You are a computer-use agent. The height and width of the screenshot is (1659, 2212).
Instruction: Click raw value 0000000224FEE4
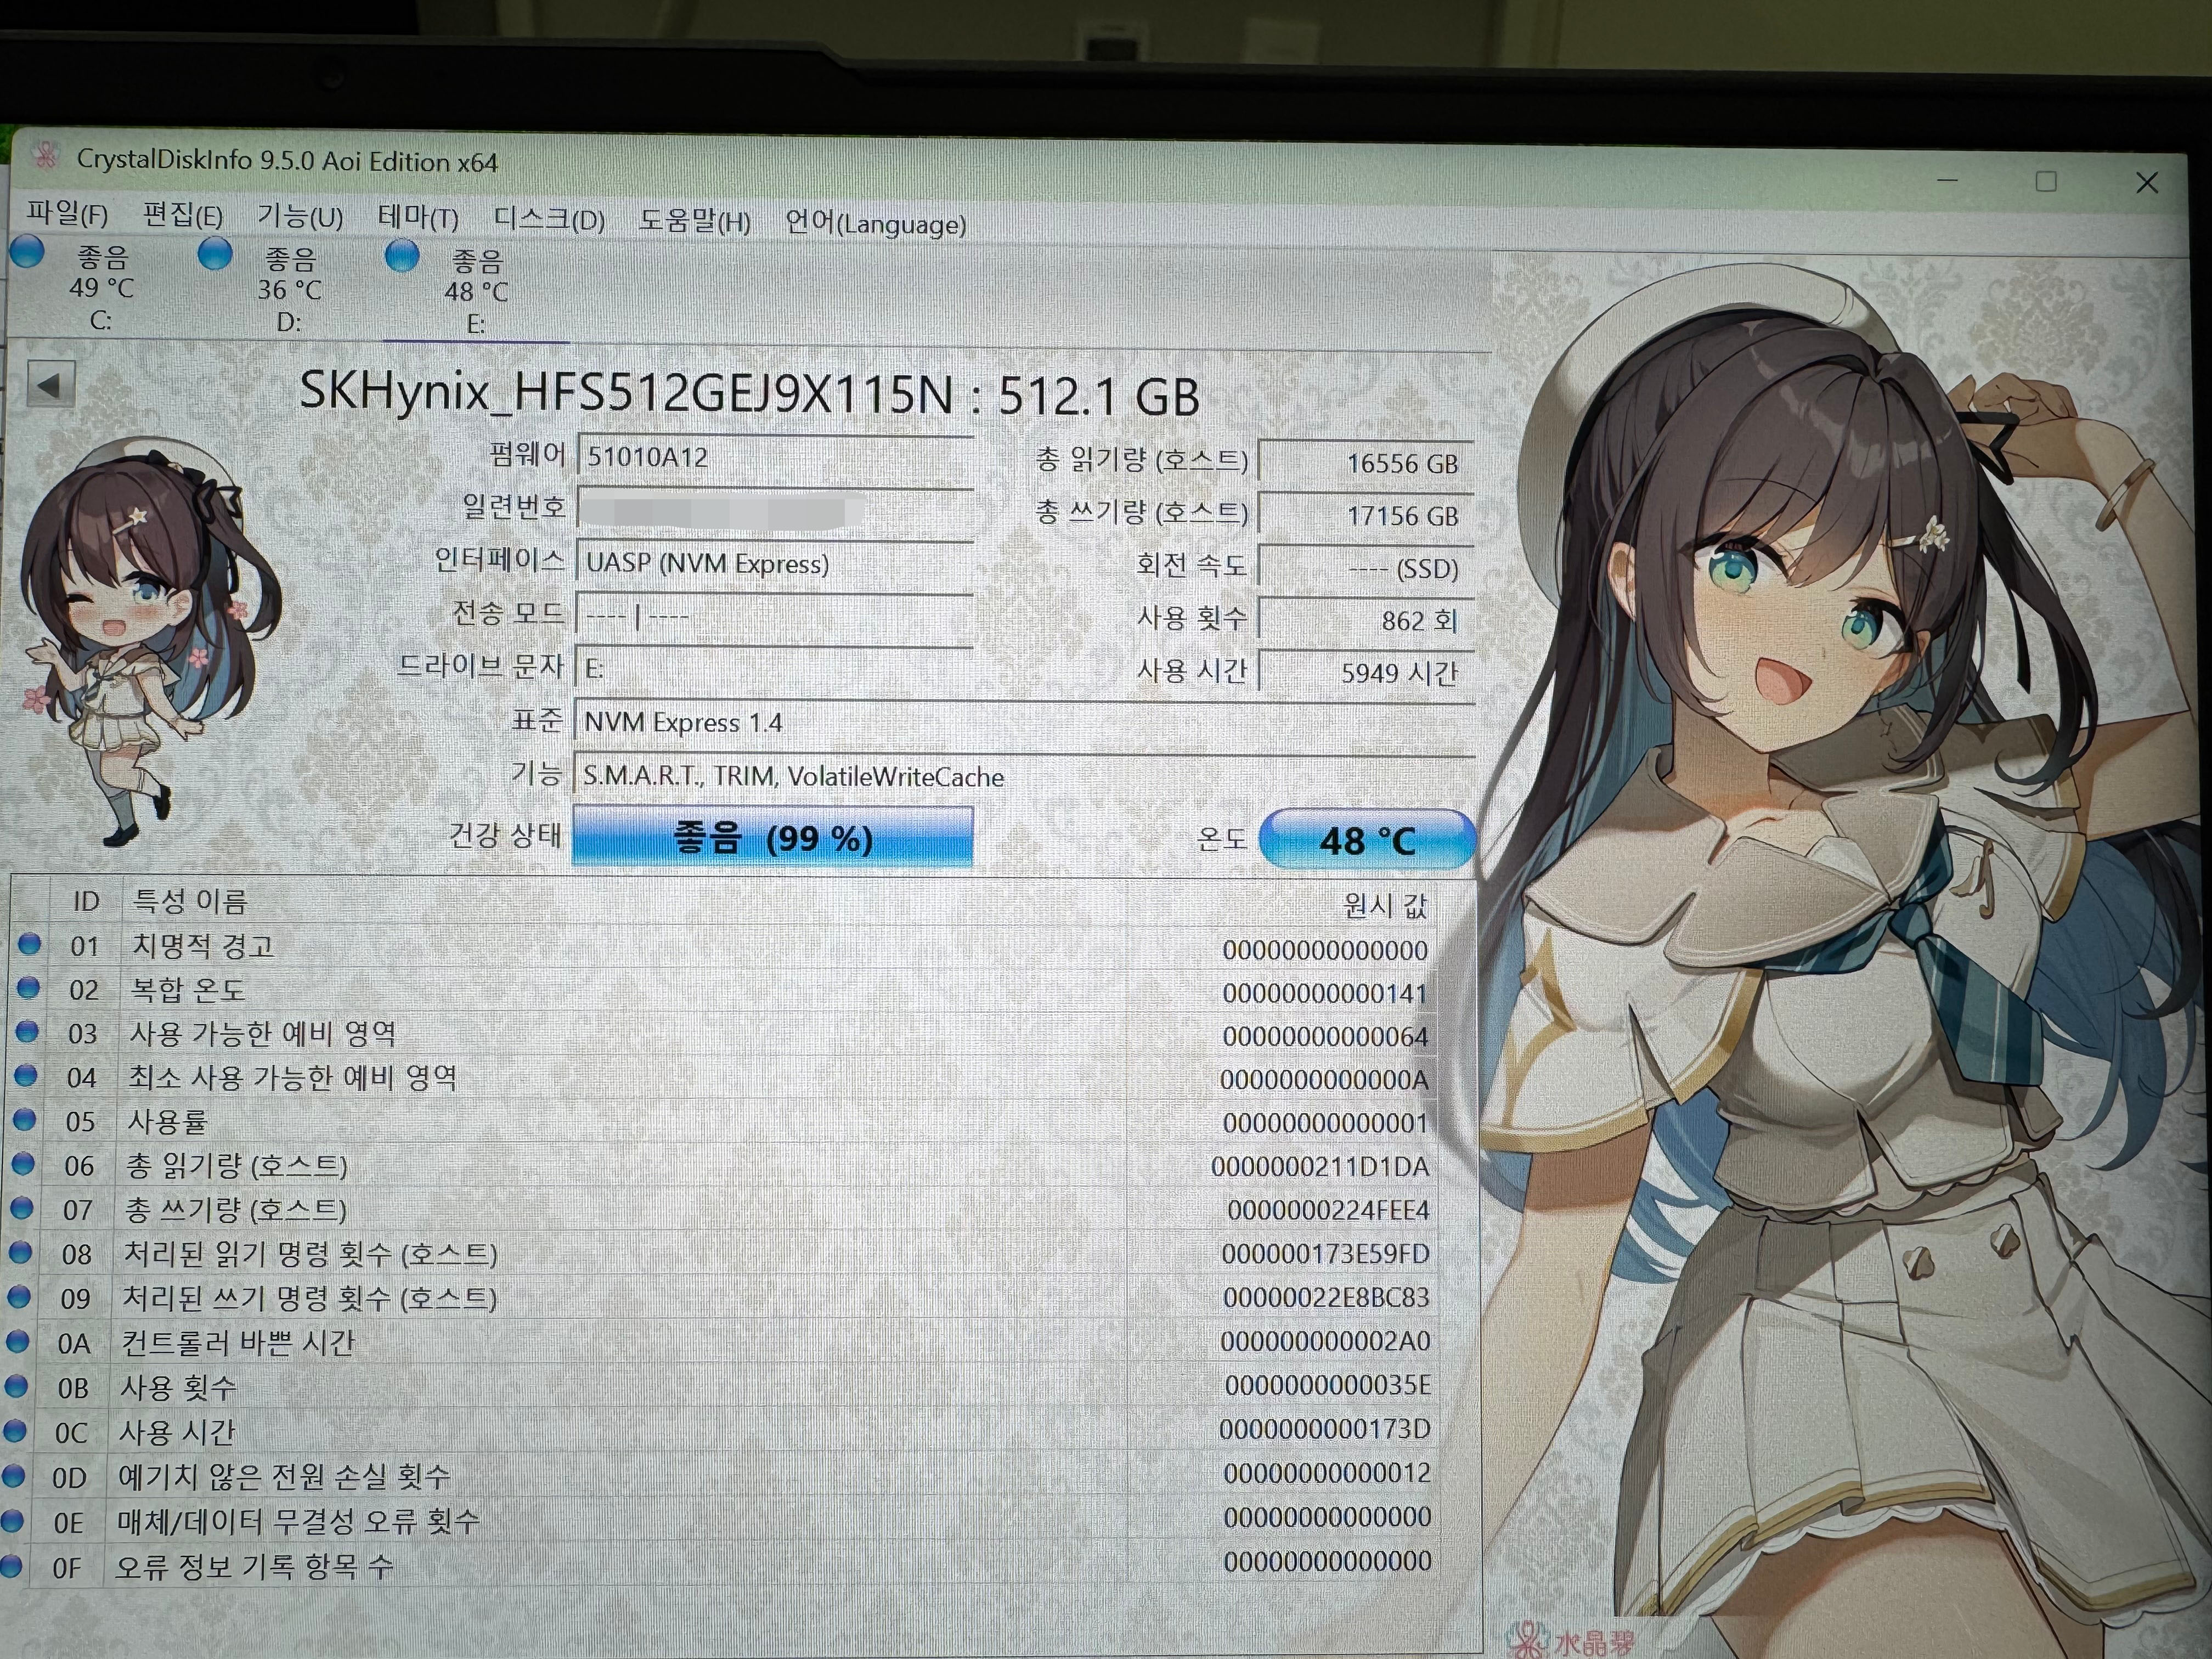(x=1329, y=1211)
